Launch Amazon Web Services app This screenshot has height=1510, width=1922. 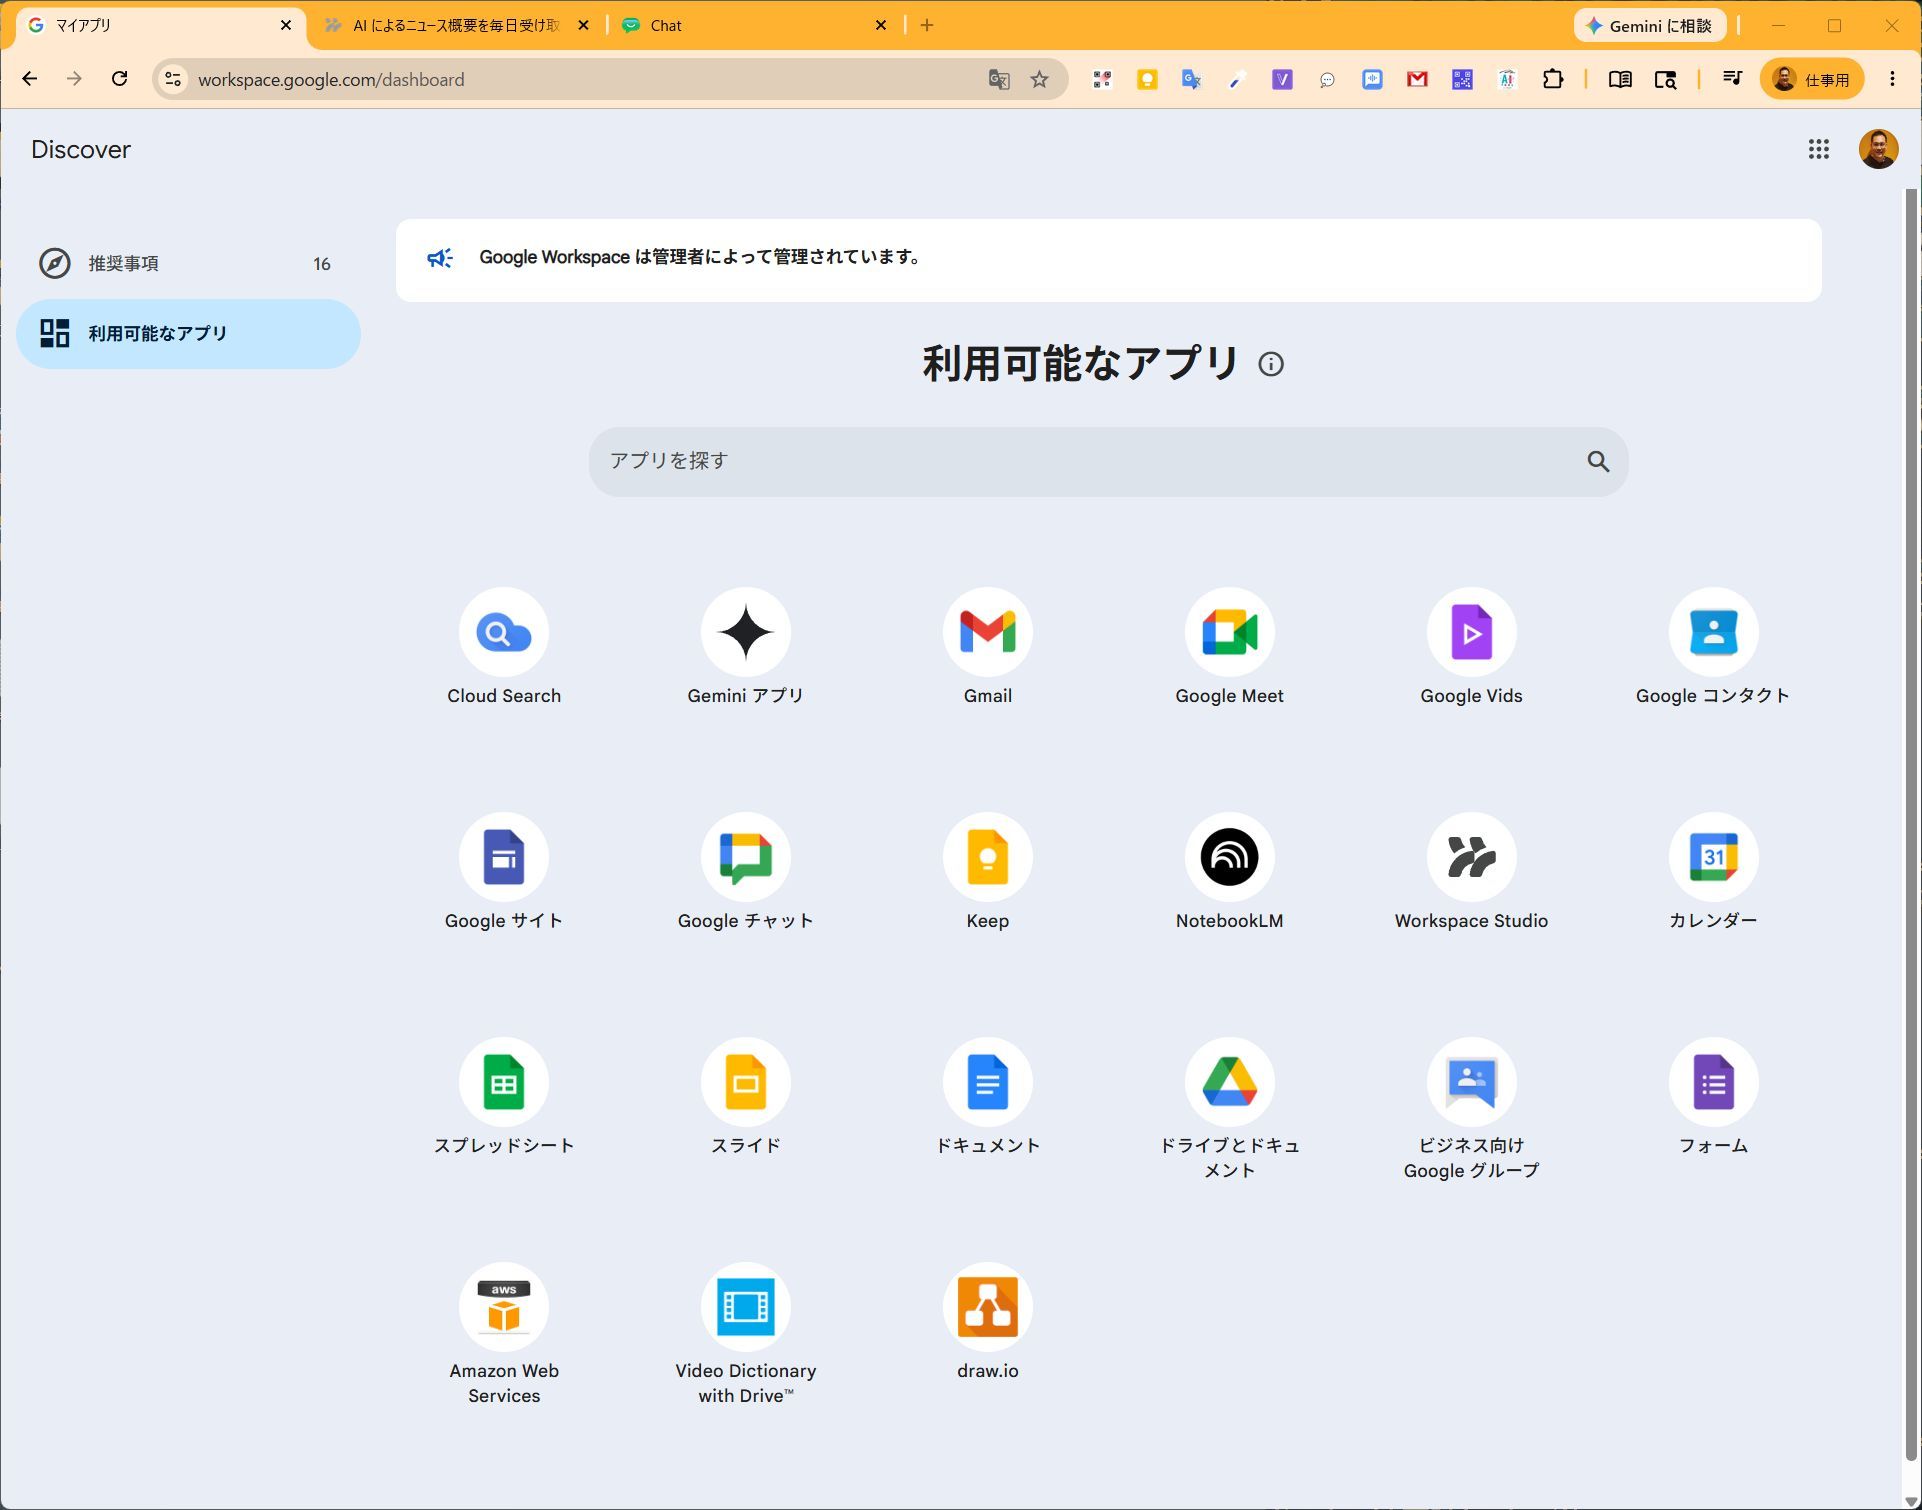pyautogui.click(x=504, y=1334)
